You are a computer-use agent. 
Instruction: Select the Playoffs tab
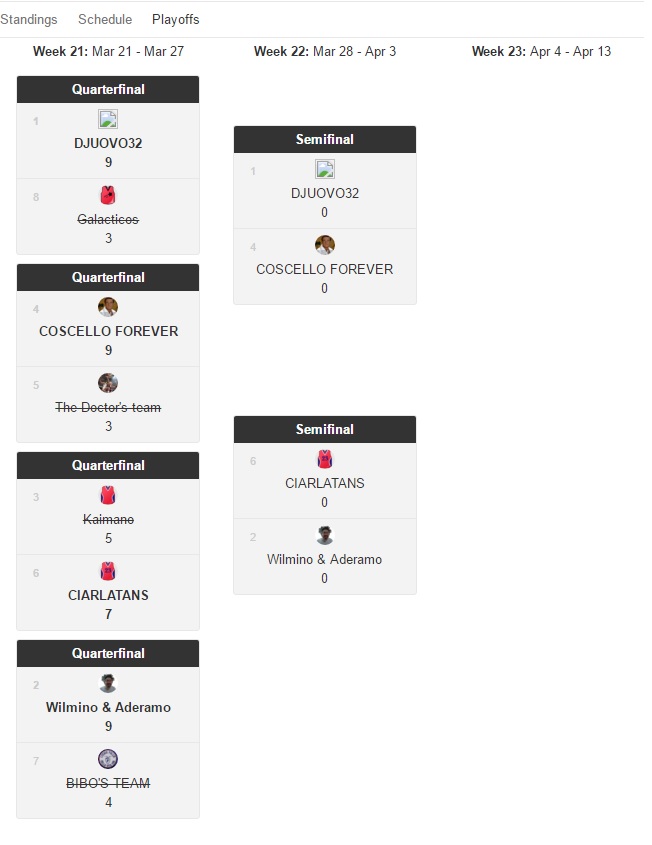[x=176, y=19]
